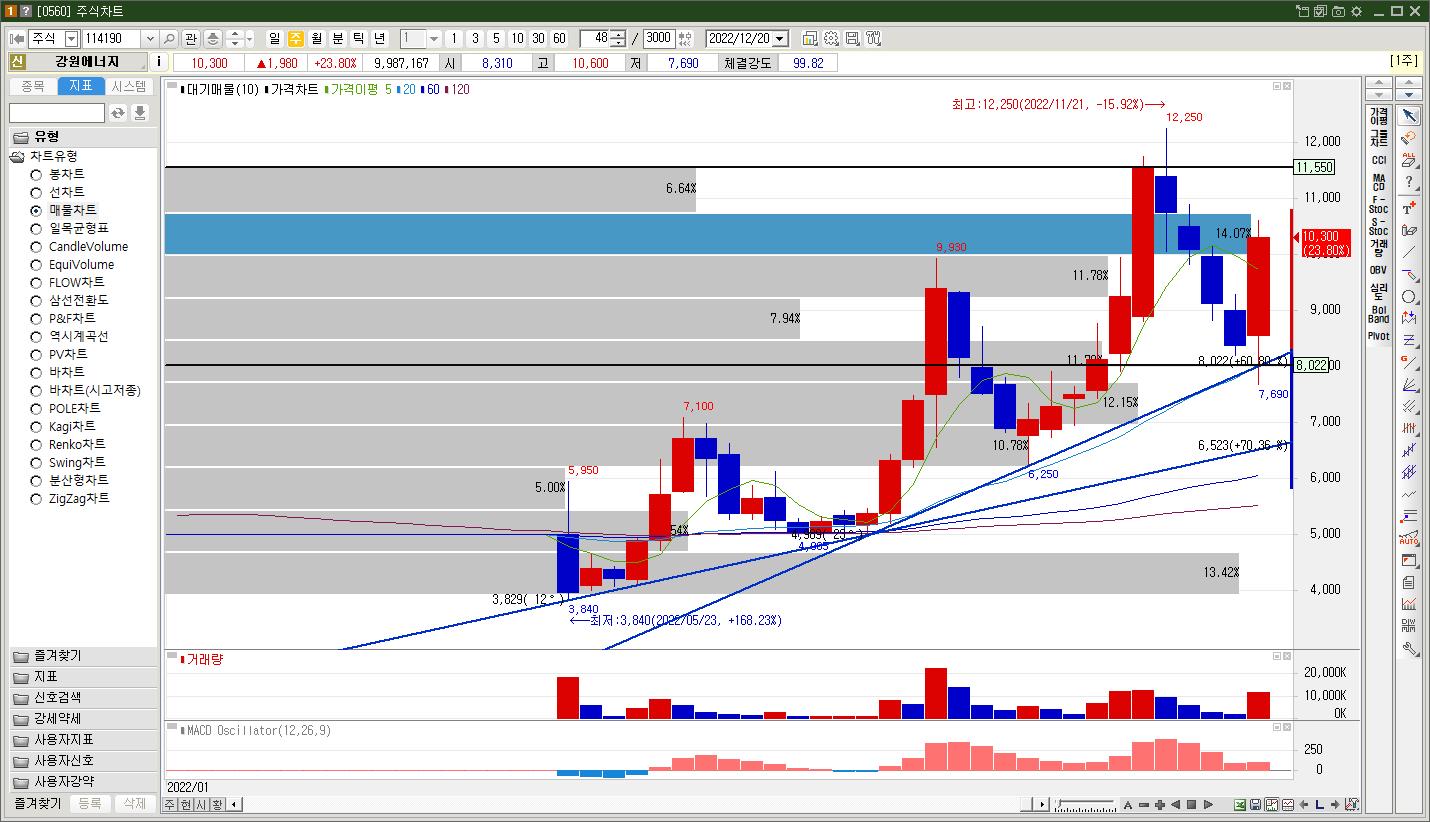
Task: Select the text annotation tool
Action: click(1409, 208)
